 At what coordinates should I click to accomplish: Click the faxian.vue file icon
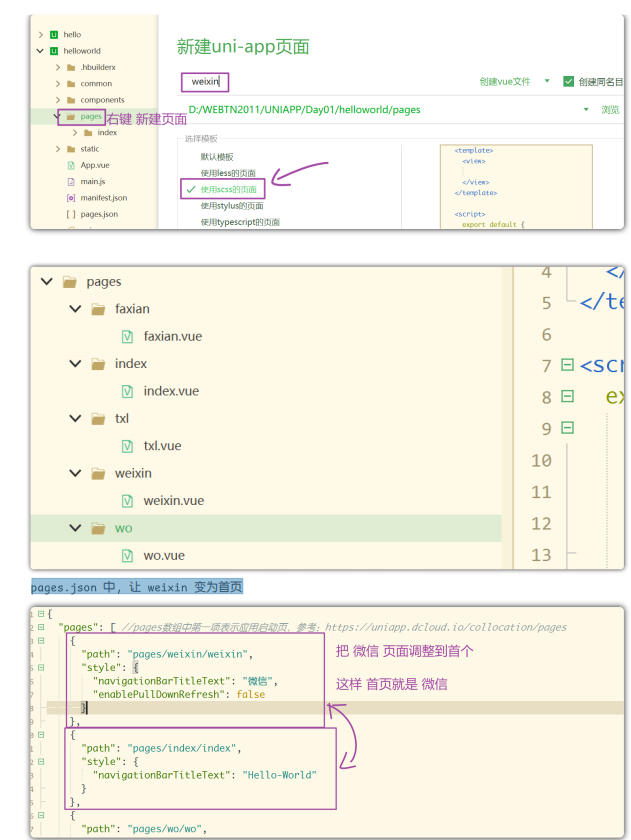[127, 336]
